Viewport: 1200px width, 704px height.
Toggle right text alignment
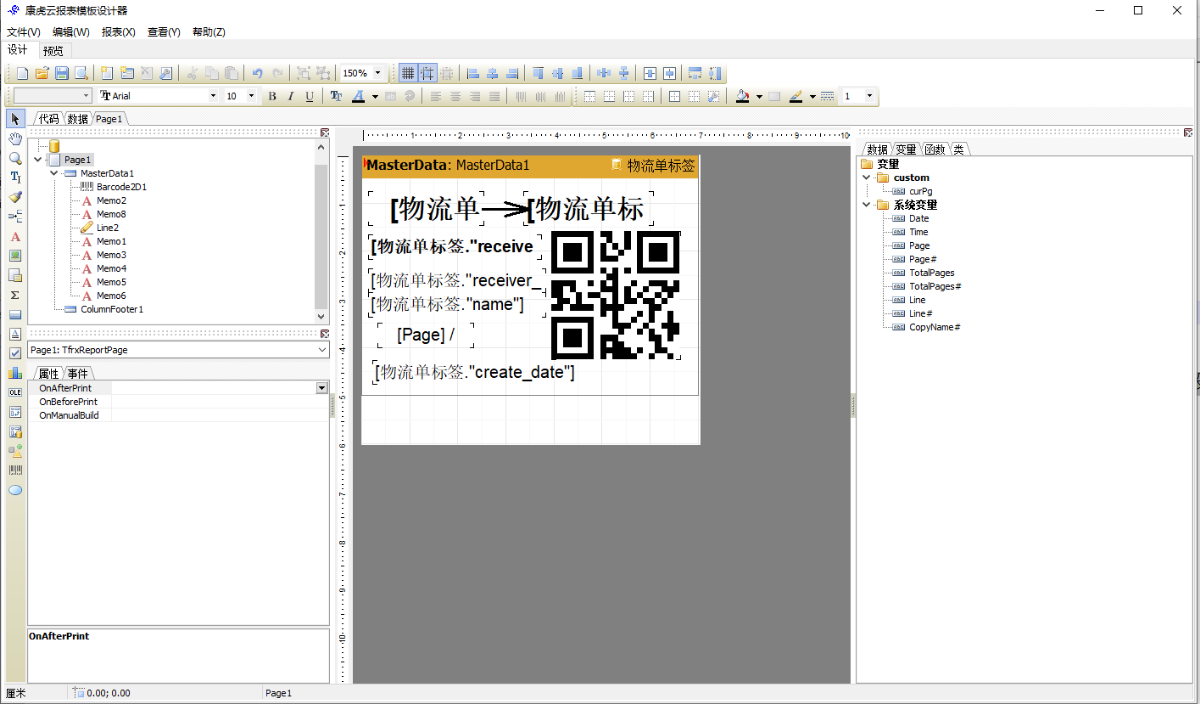coord(475,96)
